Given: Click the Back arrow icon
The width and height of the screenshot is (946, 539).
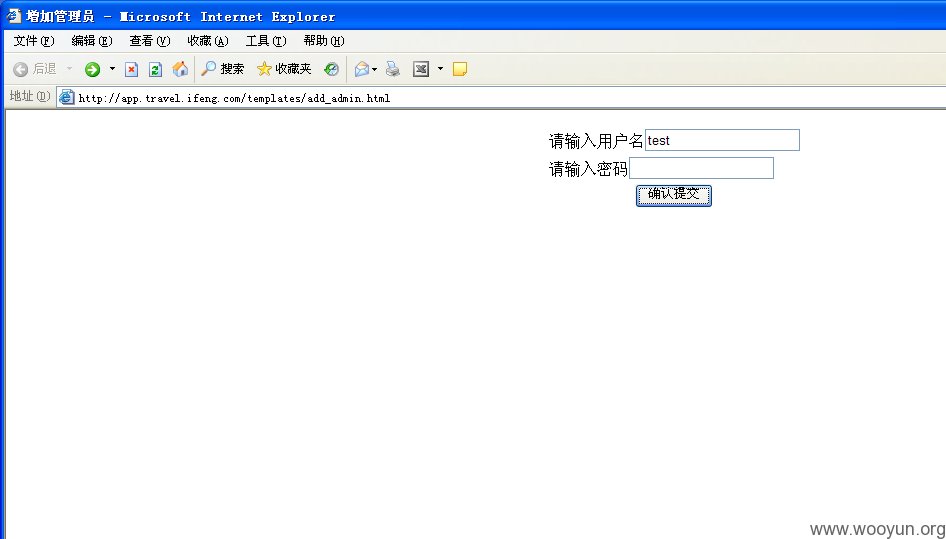Looking at the screenshot, I should click(21, 69).
